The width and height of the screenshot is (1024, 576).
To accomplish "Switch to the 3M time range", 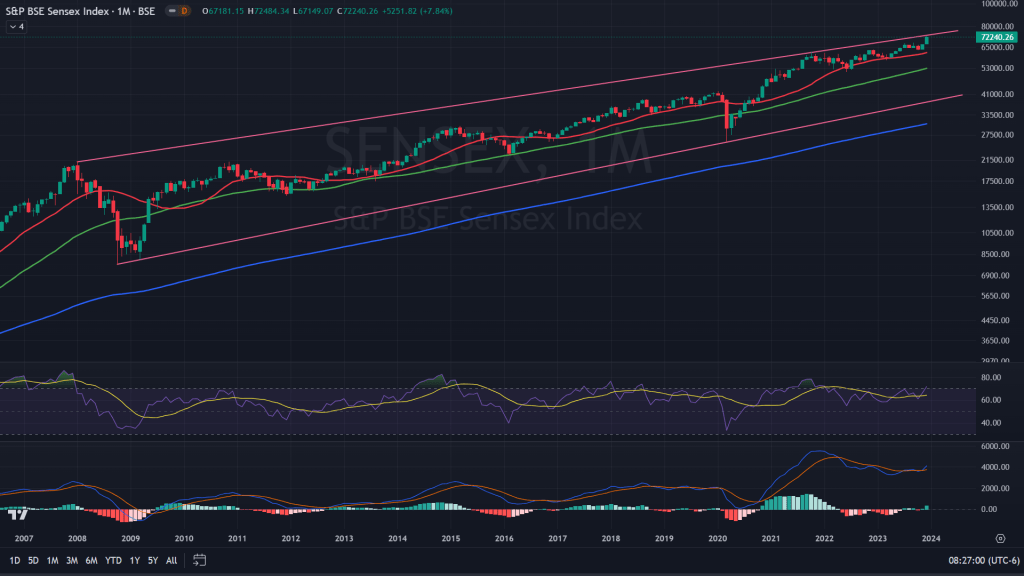I will [72, 560].
